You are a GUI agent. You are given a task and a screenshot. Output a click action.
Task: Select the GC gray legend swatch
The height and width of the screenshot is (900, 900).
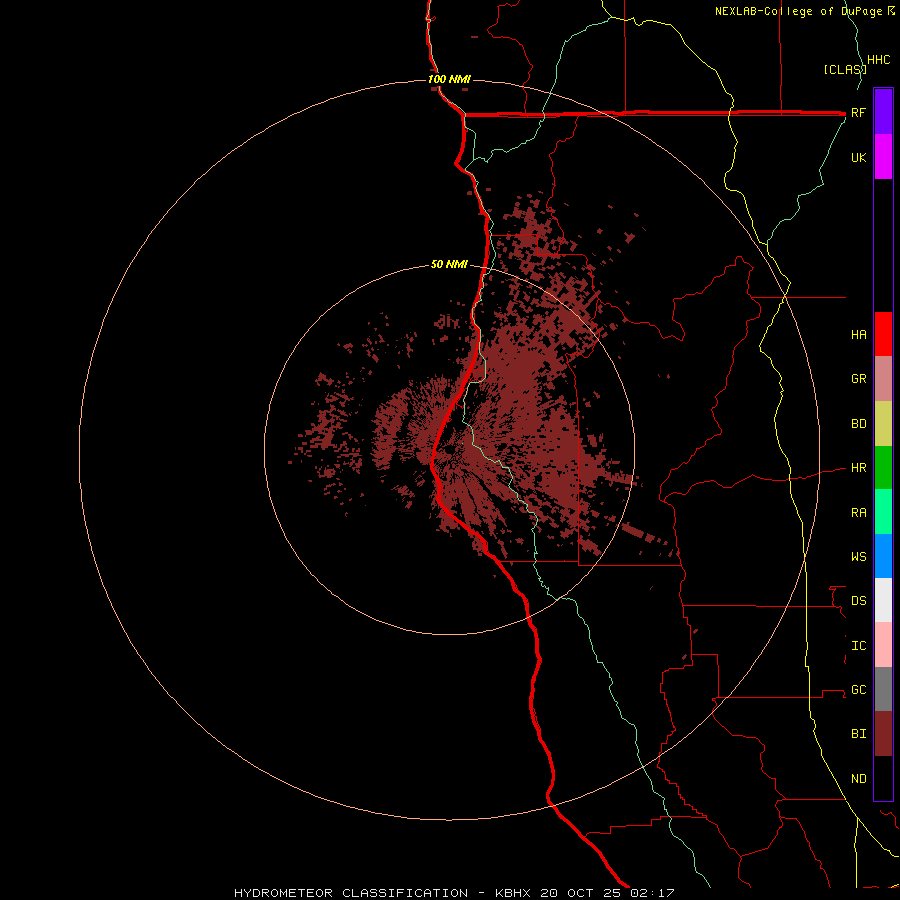(x=883, y=689)
